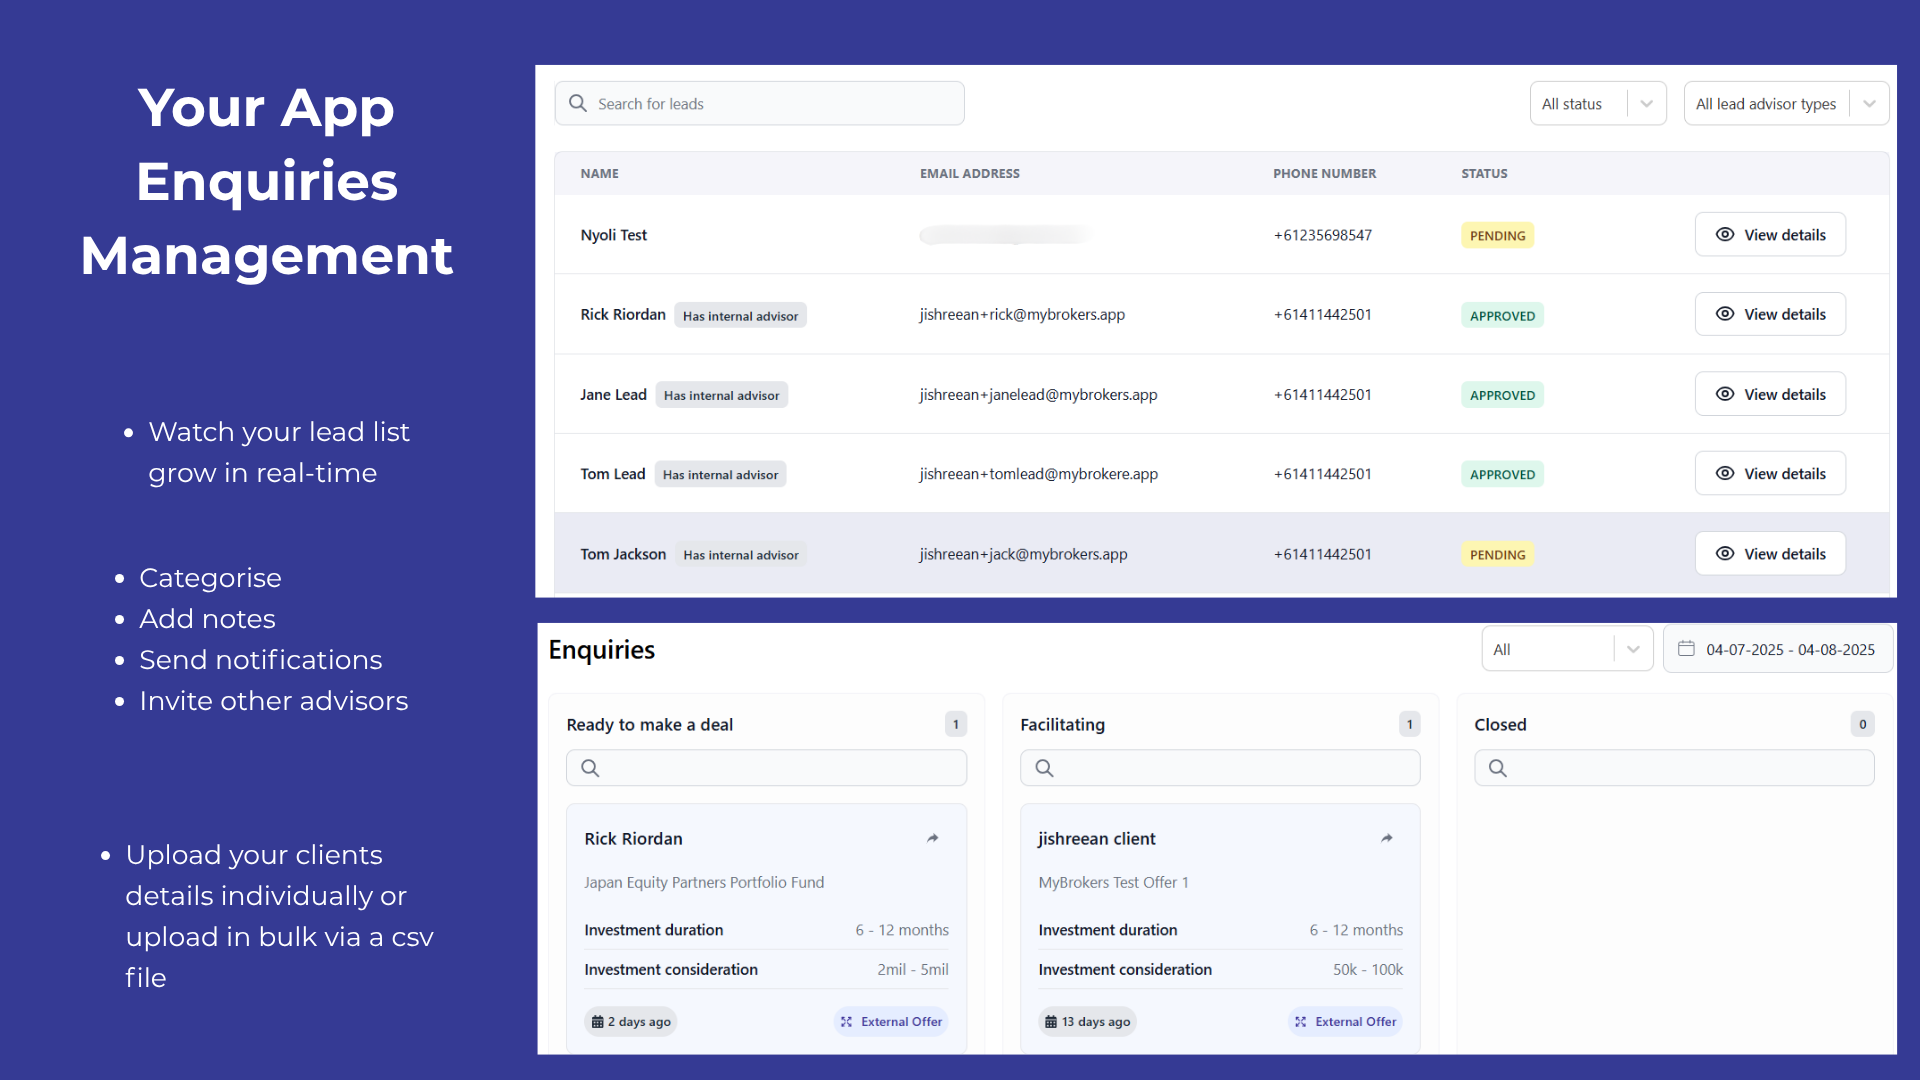
Task: Click calendar icon beside '13 days ago'
Action: click(1050, 1021)
